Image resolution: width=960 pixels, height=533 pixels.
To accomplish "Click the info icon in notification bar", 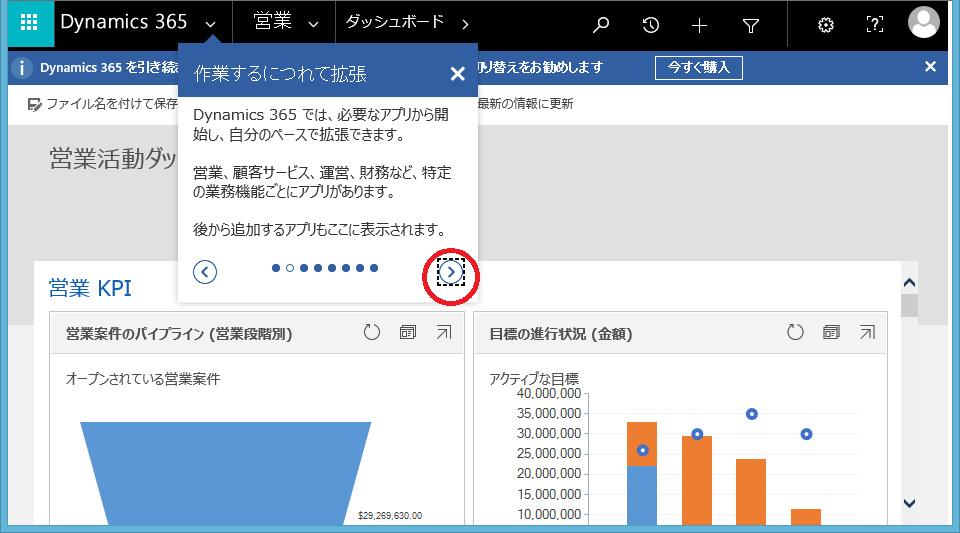I will pyautogui.click(x=22, y=67).
